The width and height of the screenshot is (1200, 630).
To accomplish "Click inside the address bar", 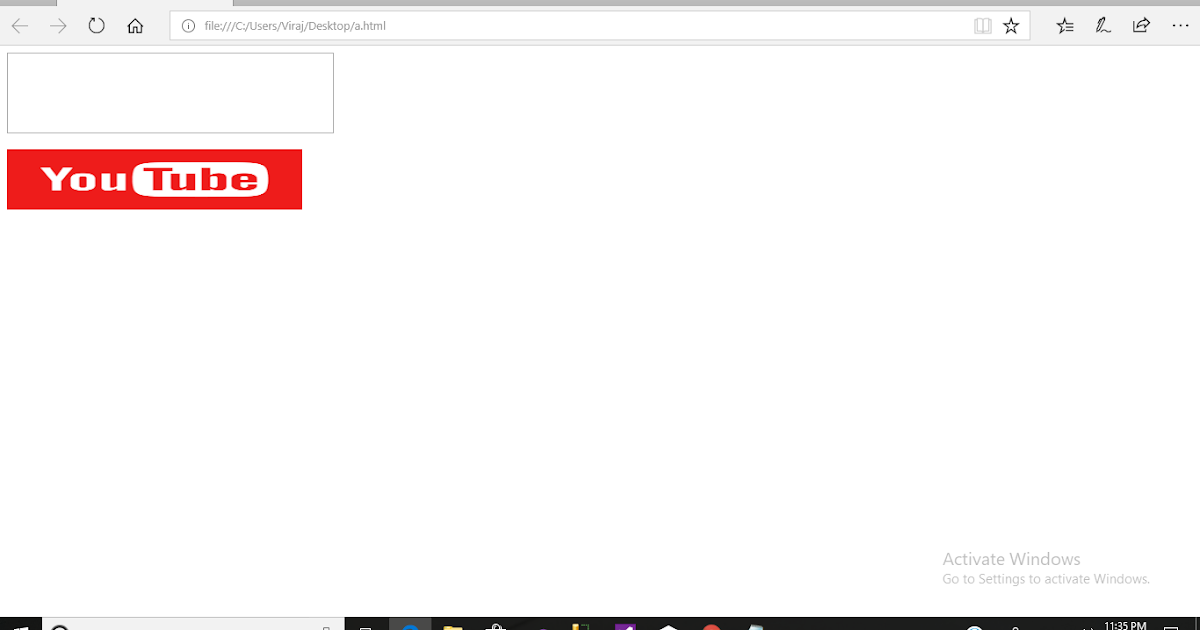I will [500, 26].
